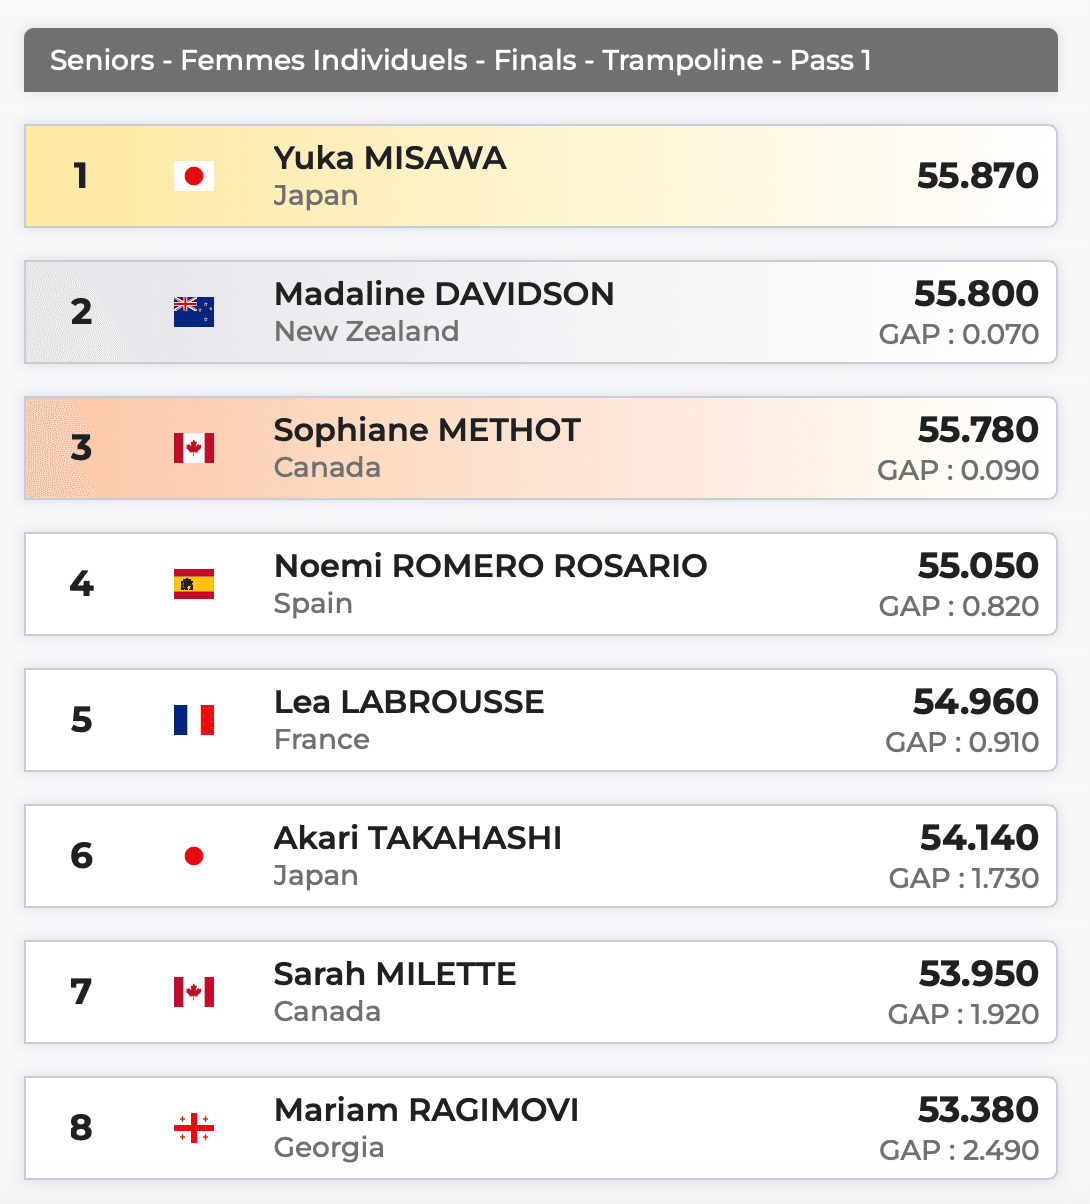The width and height of the screenshot is (1090, 1204).
Task: Click Canada flag beside Sarah MILETTE
Action: (x=194, y=992)
